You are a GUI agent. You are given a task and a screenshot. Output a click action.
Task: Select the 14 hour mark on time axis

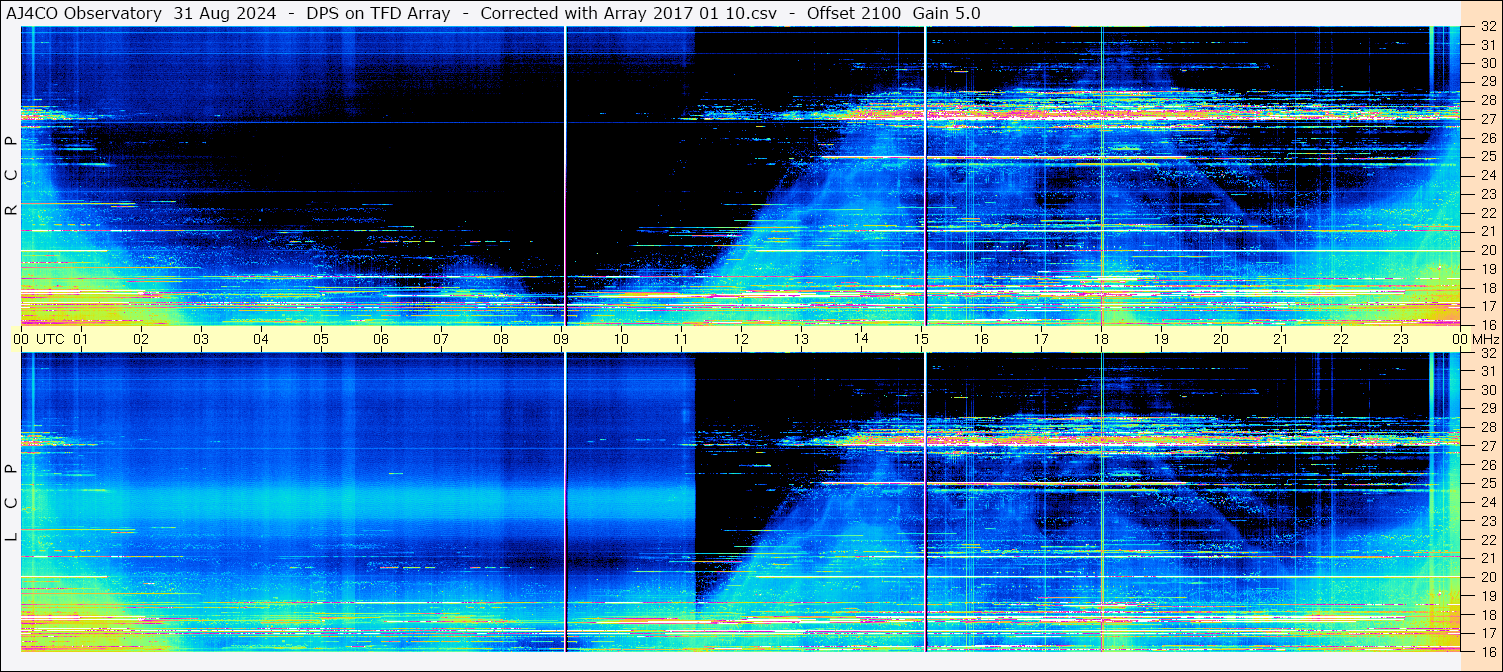[x=861, y=338]
